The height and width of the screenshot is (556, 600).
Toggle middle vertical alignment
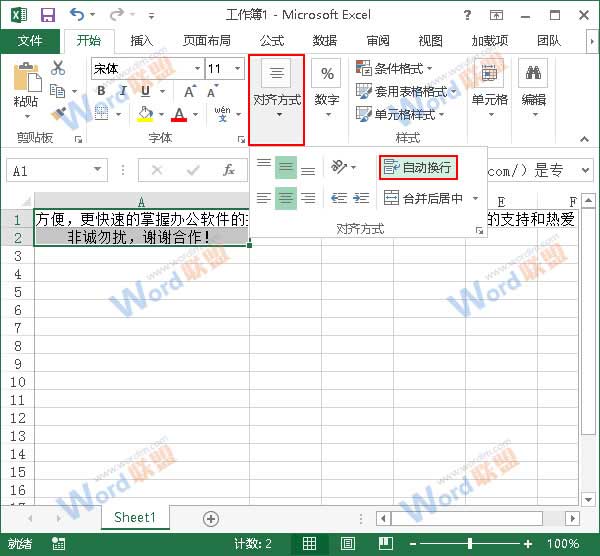click(x=286, y=167)
